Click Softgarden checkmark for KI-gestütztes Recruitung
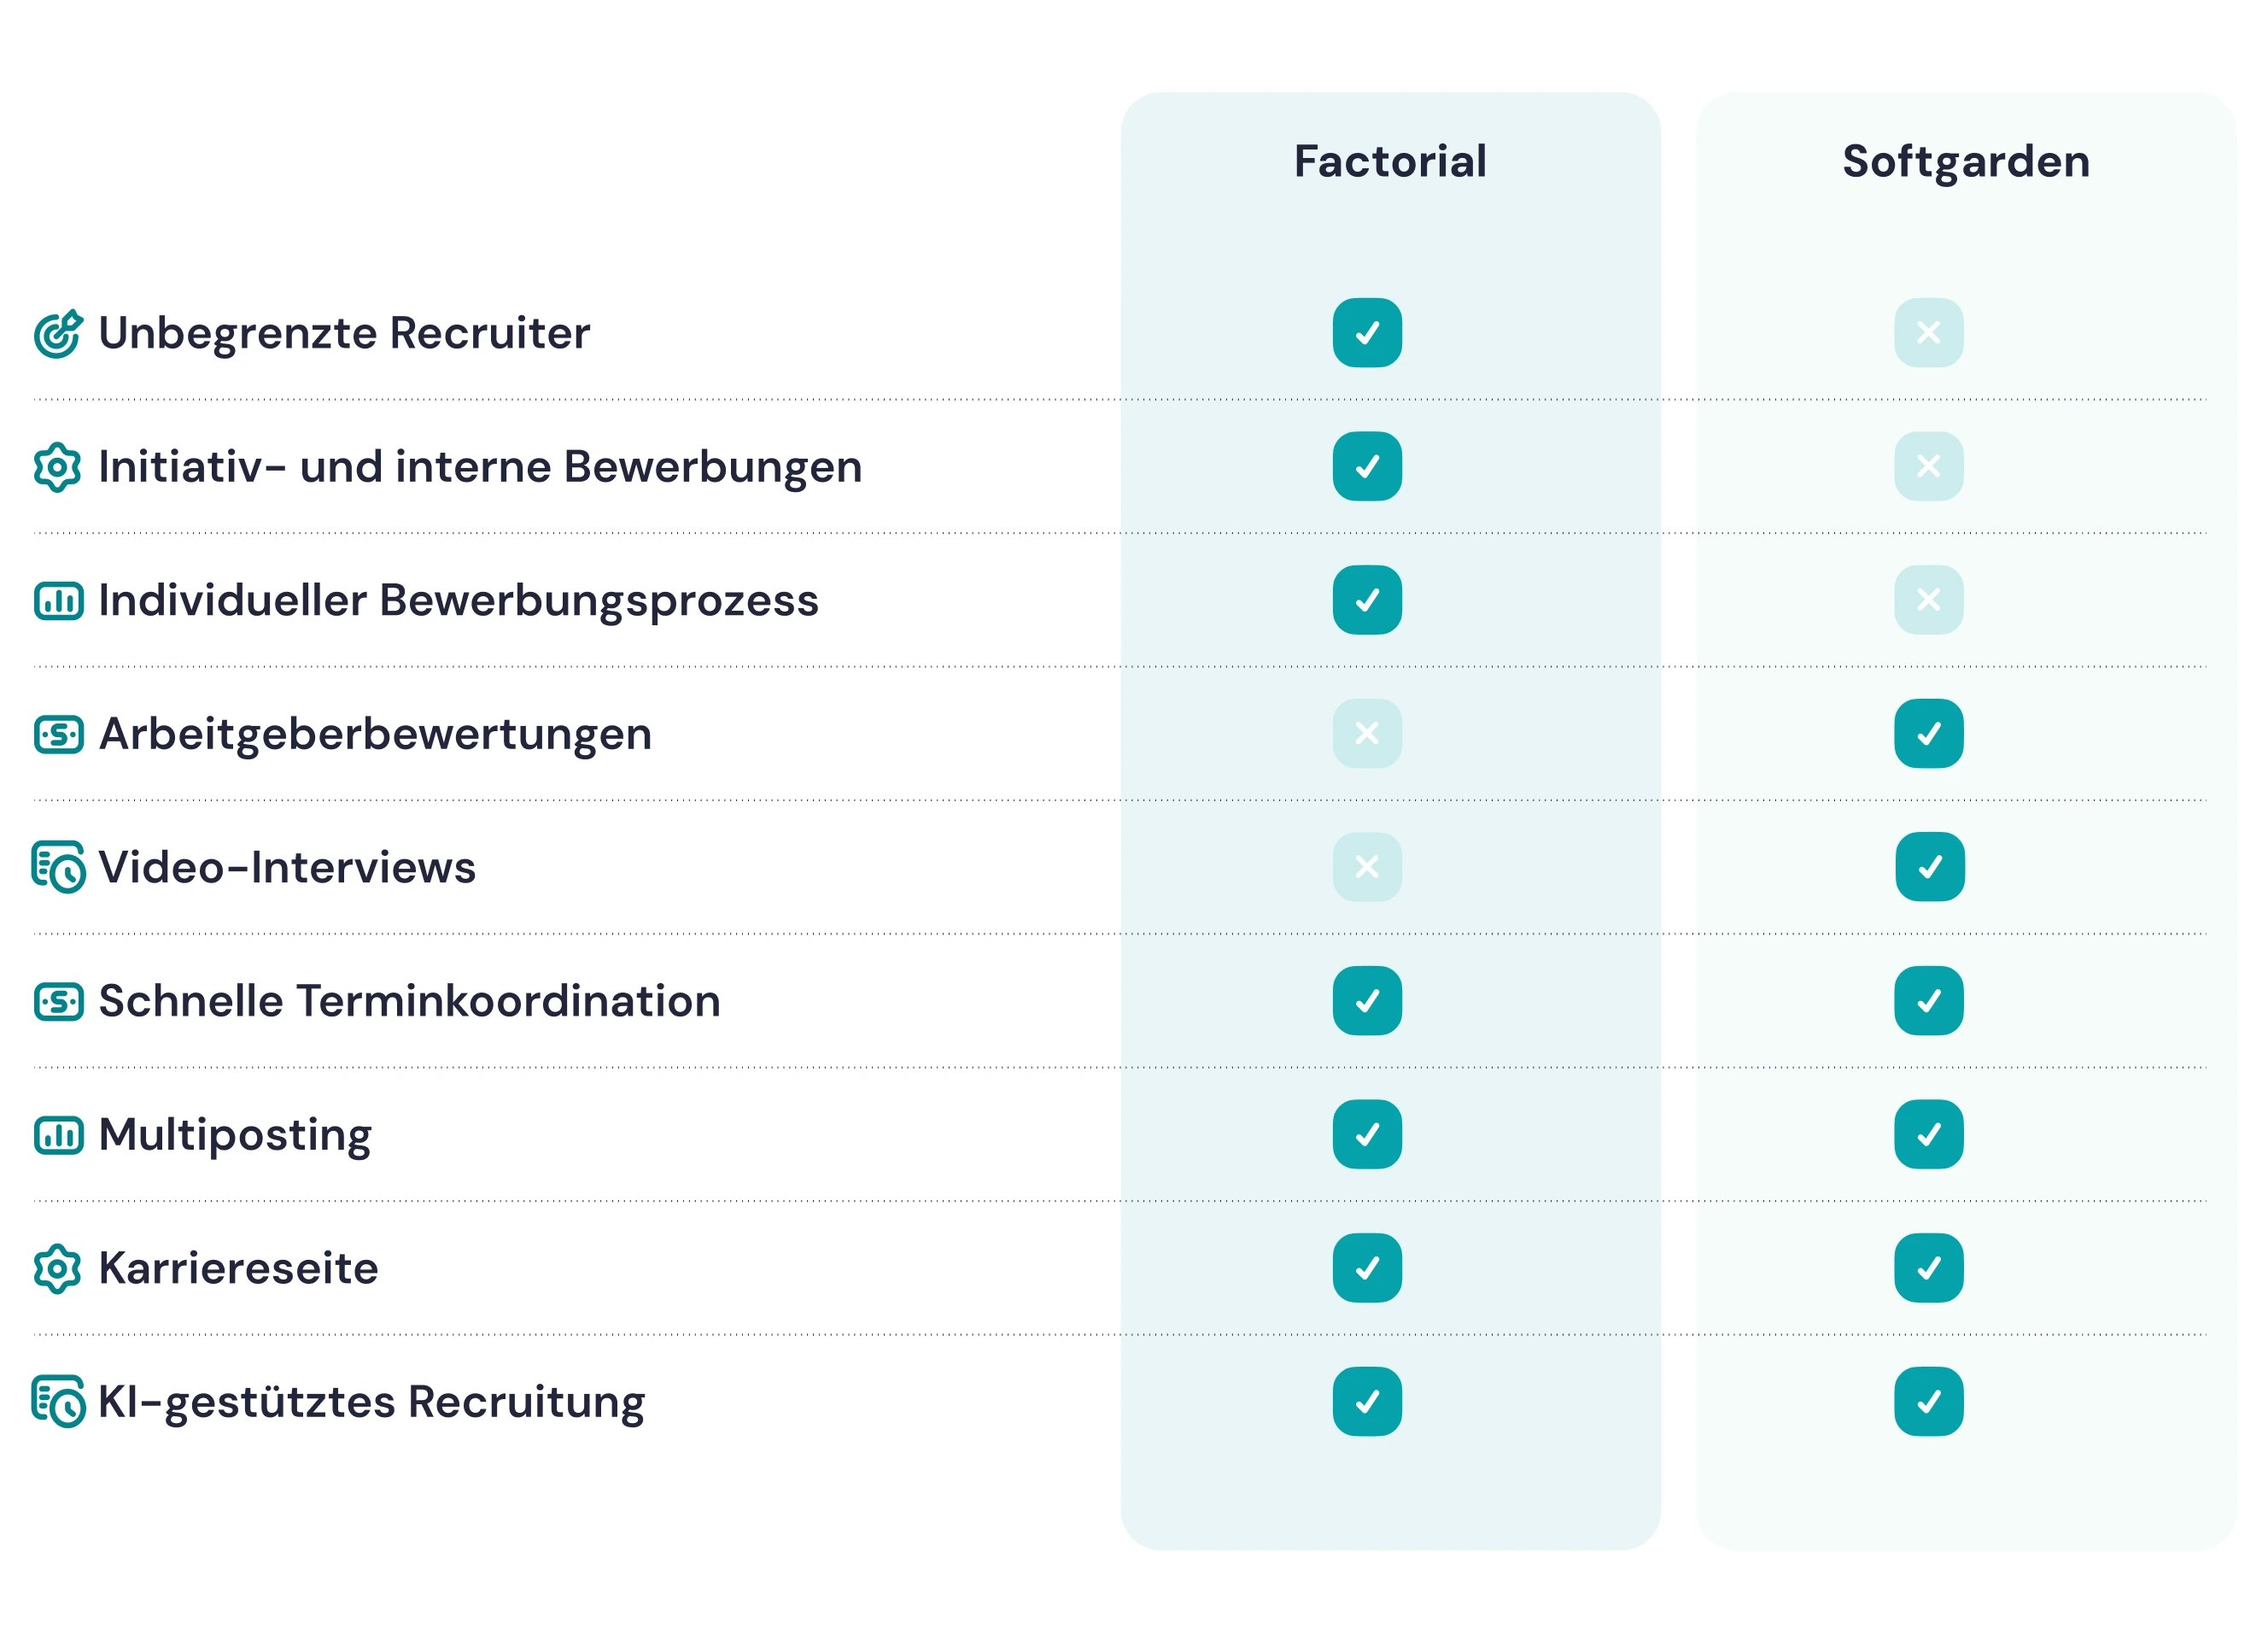 pos(1928,1401)
